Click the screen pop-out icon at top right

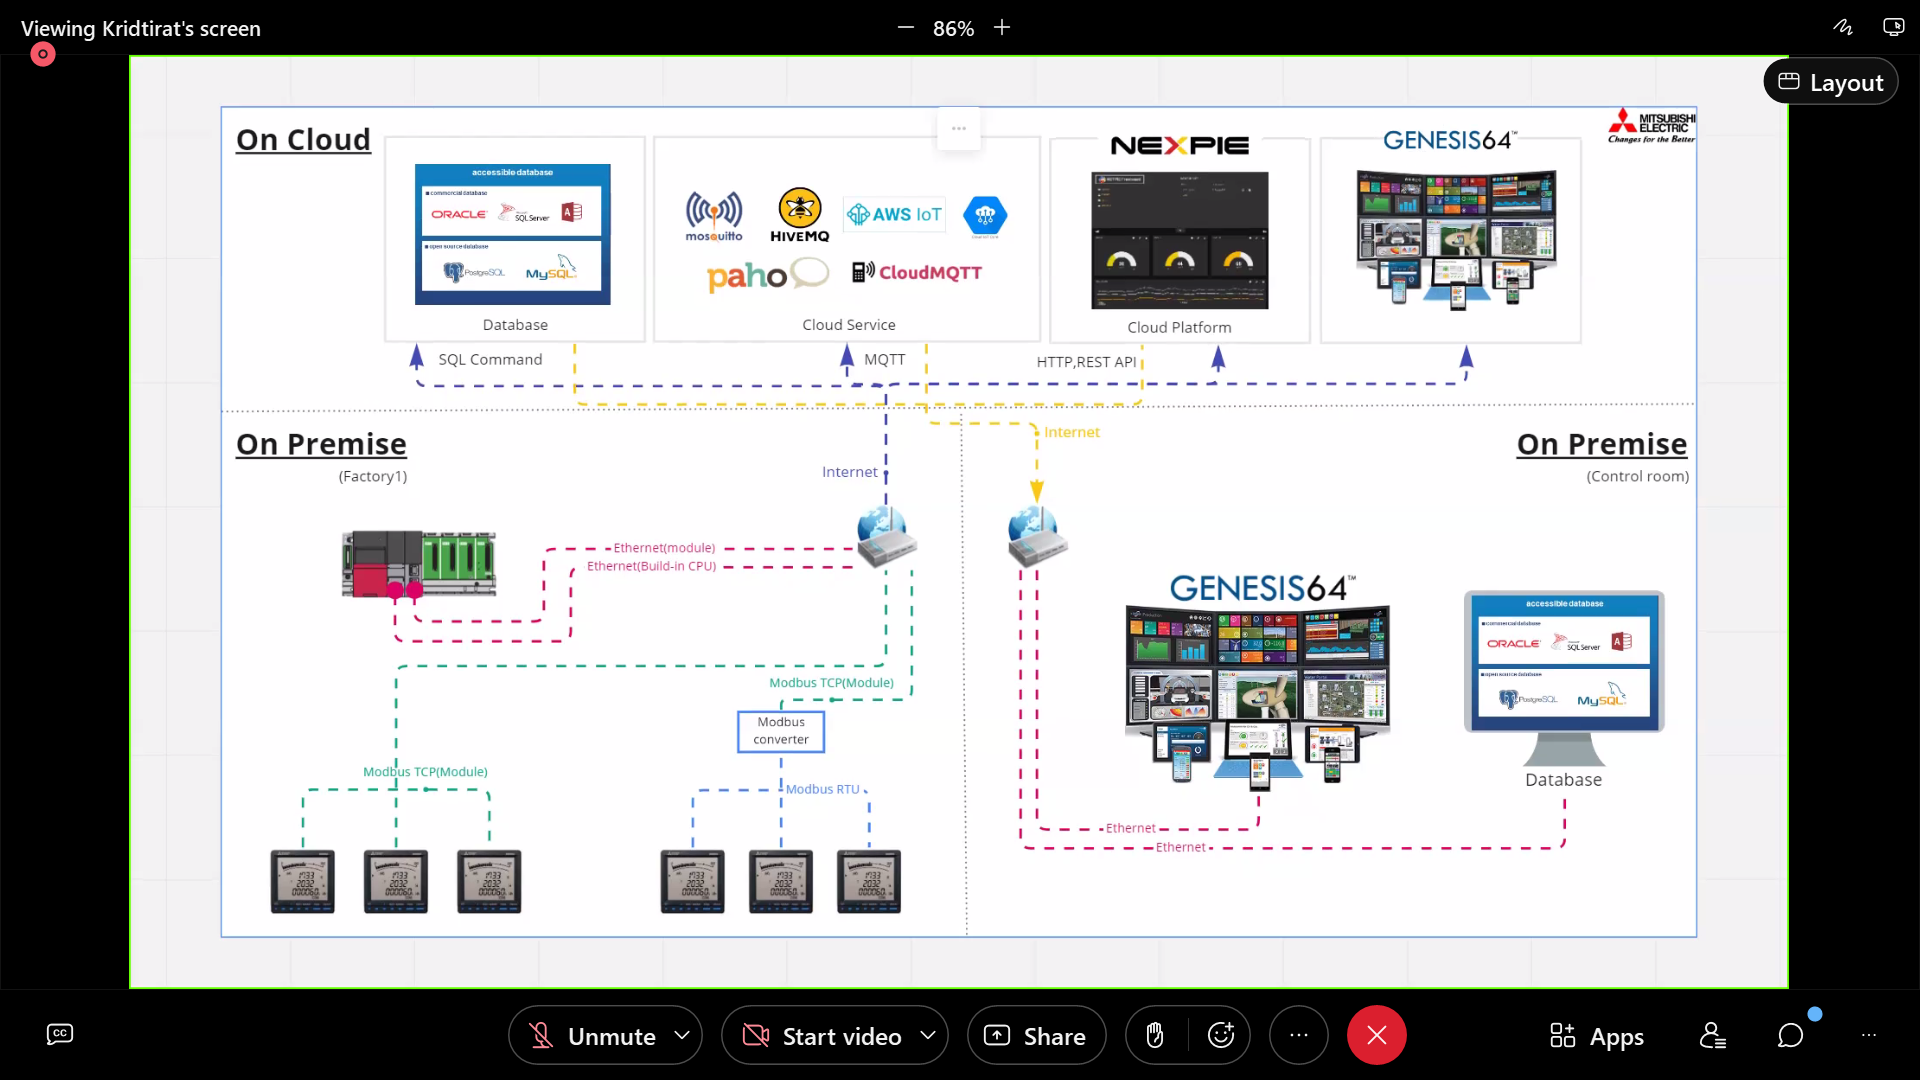tap(1893, 28)
